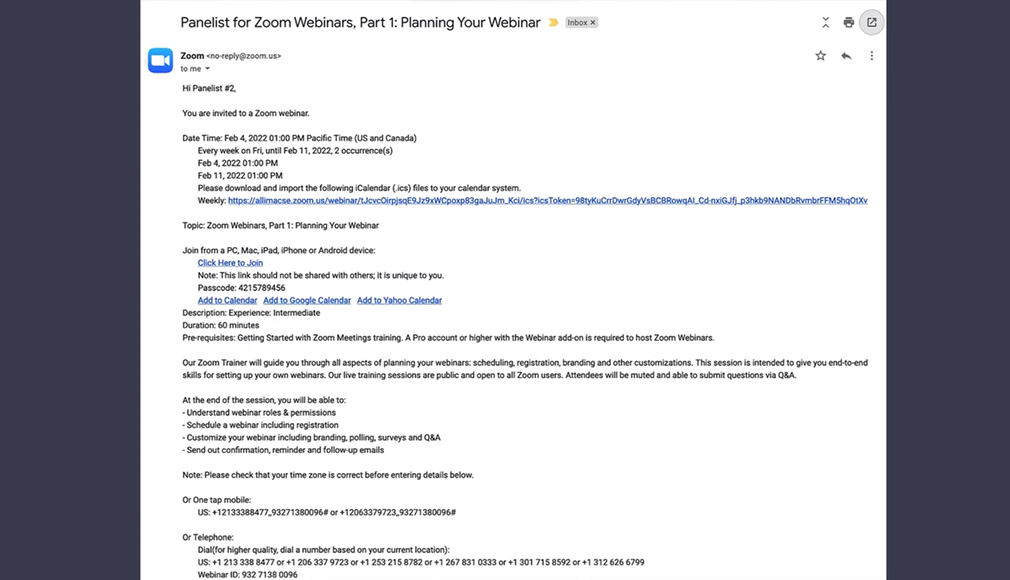Reply to the Zoom email
Image resolution: width=1010 pixels, height=580 pixels.
[845, 56]
